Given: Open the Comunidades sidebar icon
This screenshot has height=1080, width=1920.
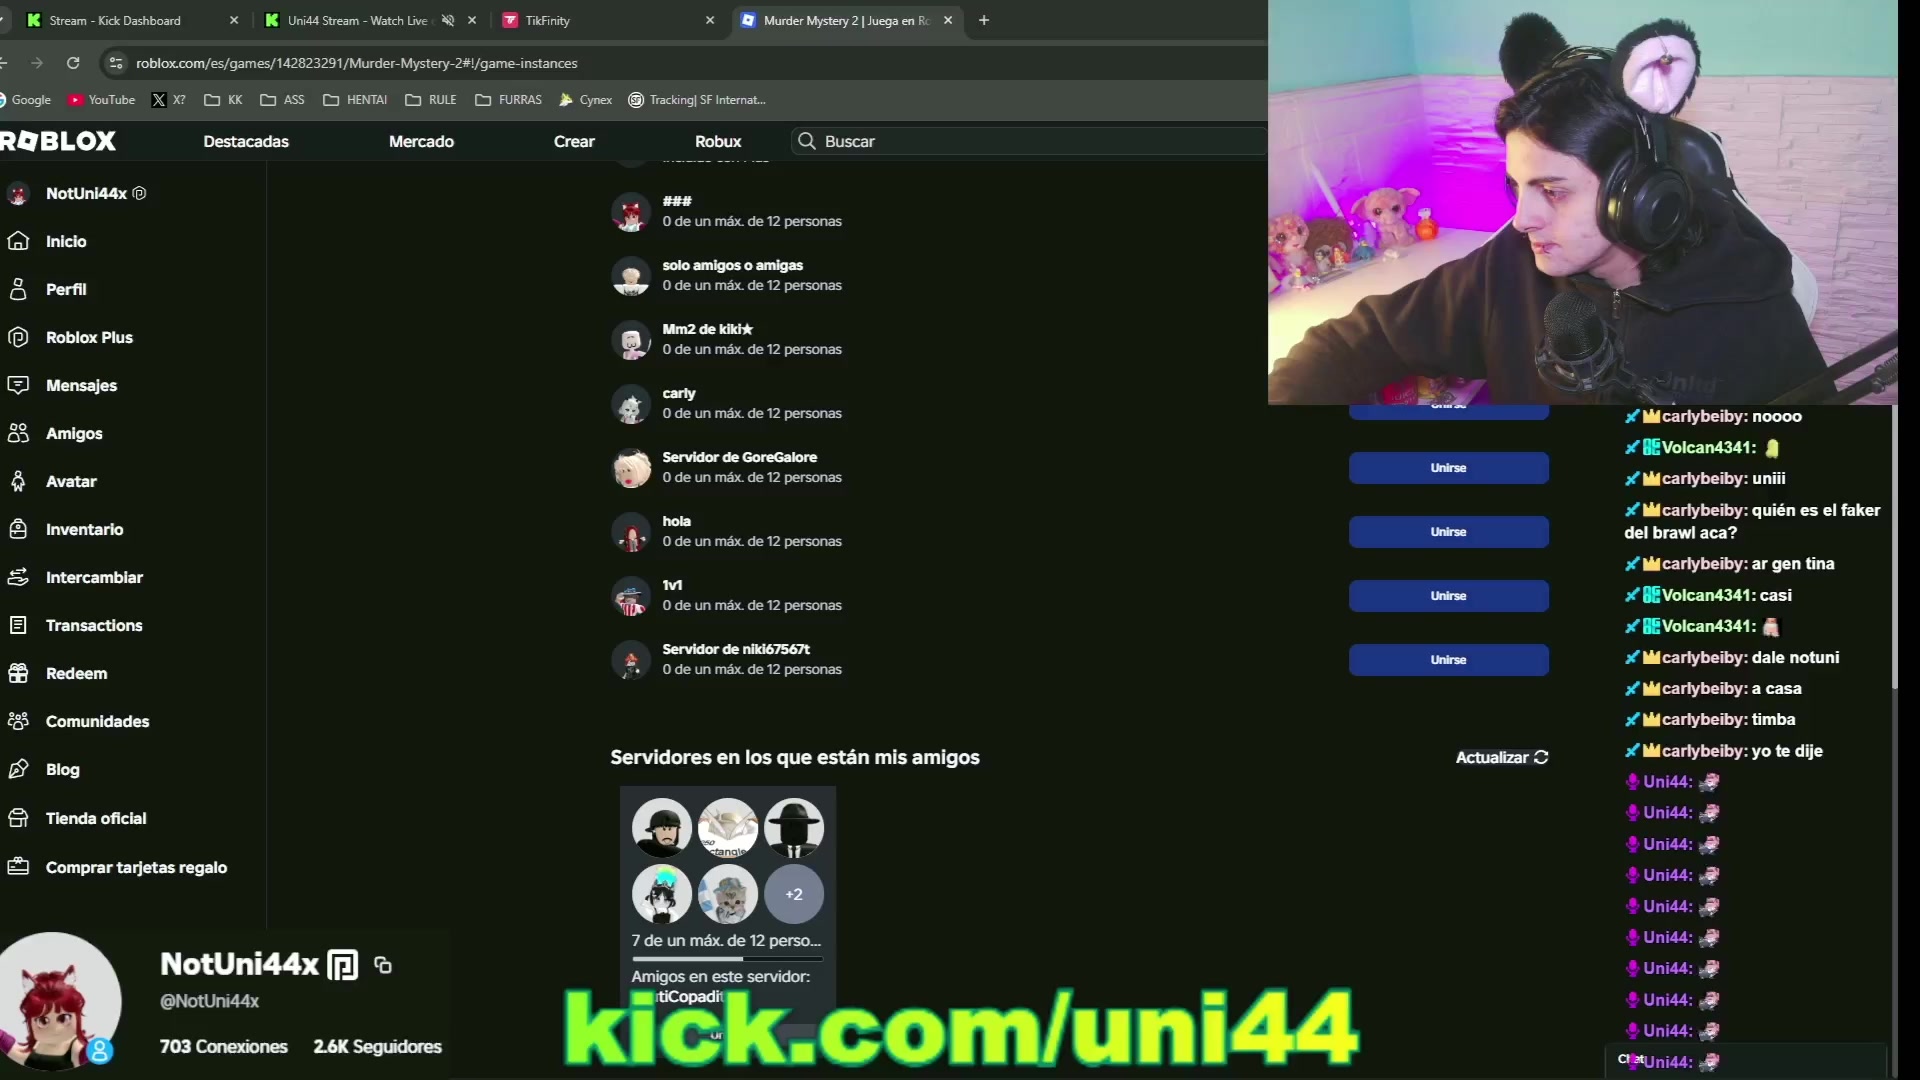Looking at the screenshot, I should click(x=18, y=721).
